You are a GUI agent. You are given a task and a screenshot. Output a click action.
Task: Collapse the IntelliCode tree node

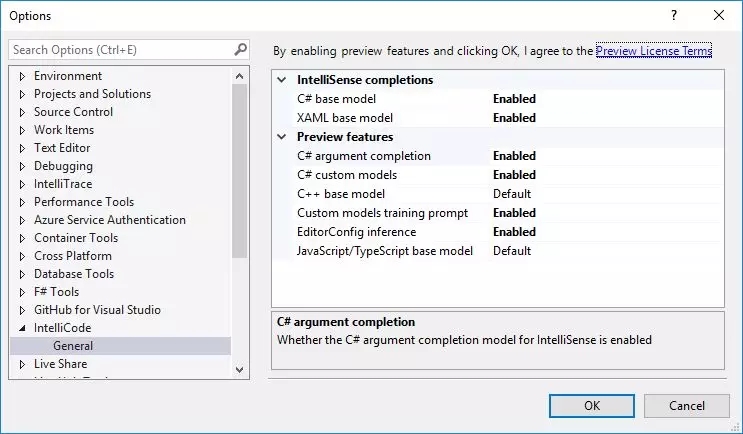[x=22, y=328]
